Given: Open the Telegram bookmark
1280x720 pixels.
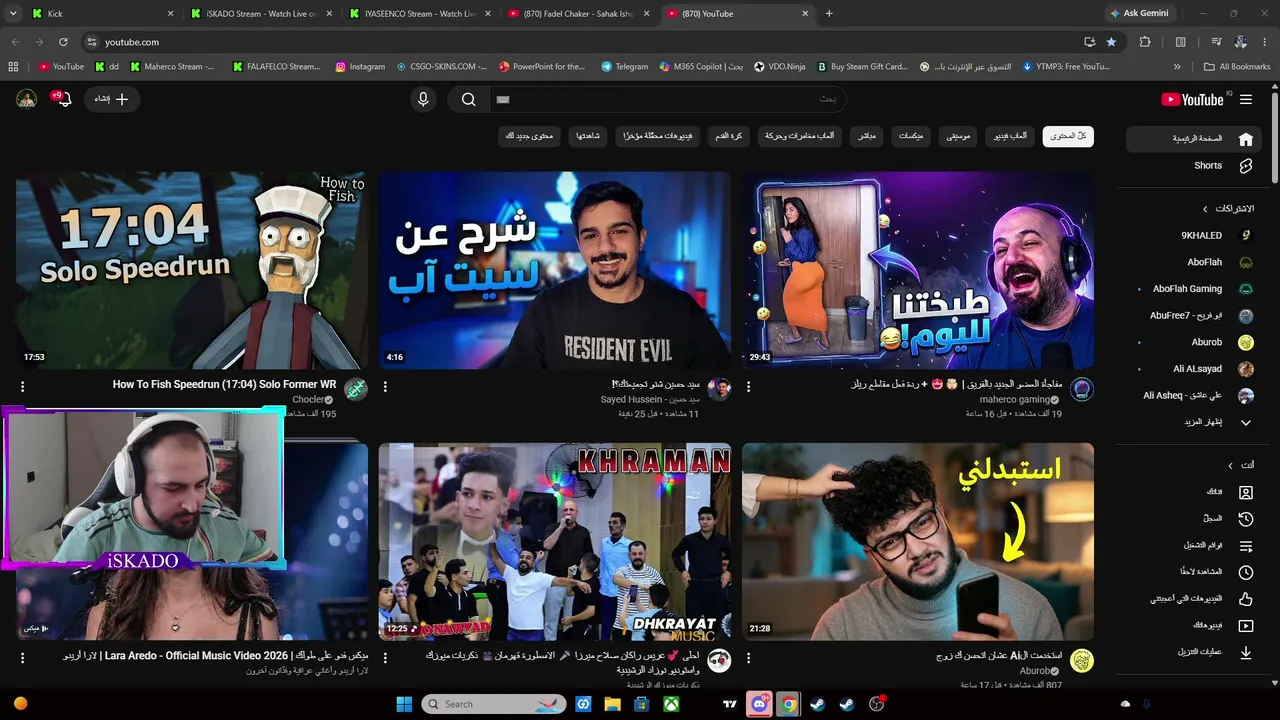Looking at the screenshot, I should (624, 67).
